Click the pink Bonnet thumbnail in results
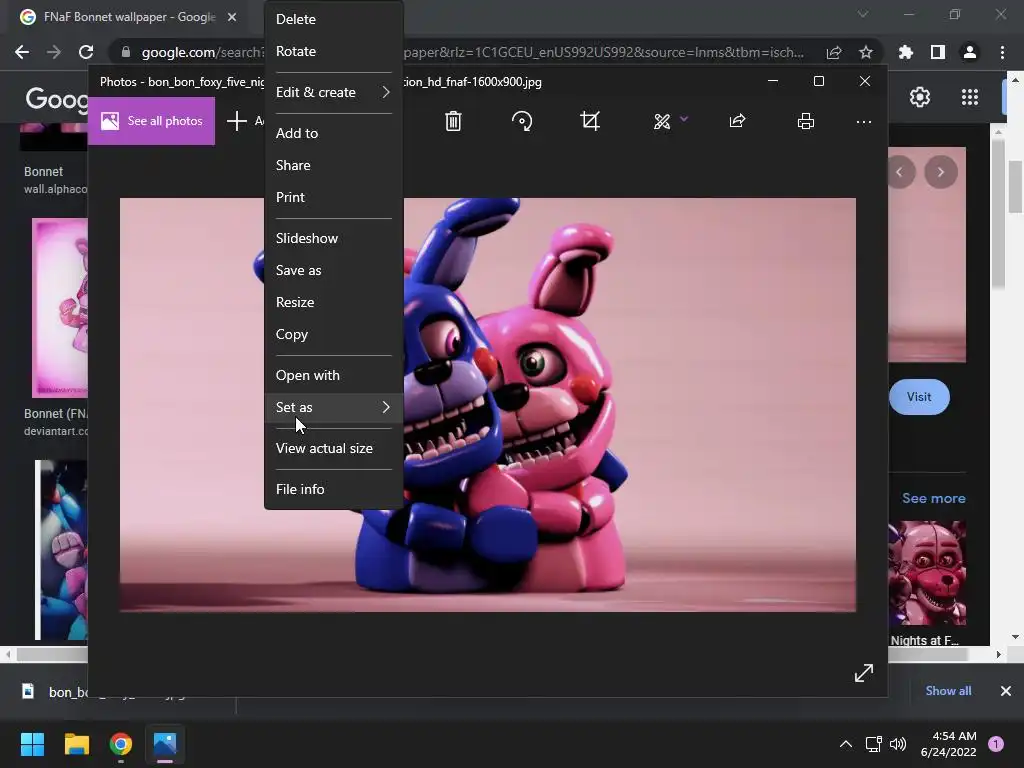Viewport: 1024px width, 768px height. coord(60,308)
